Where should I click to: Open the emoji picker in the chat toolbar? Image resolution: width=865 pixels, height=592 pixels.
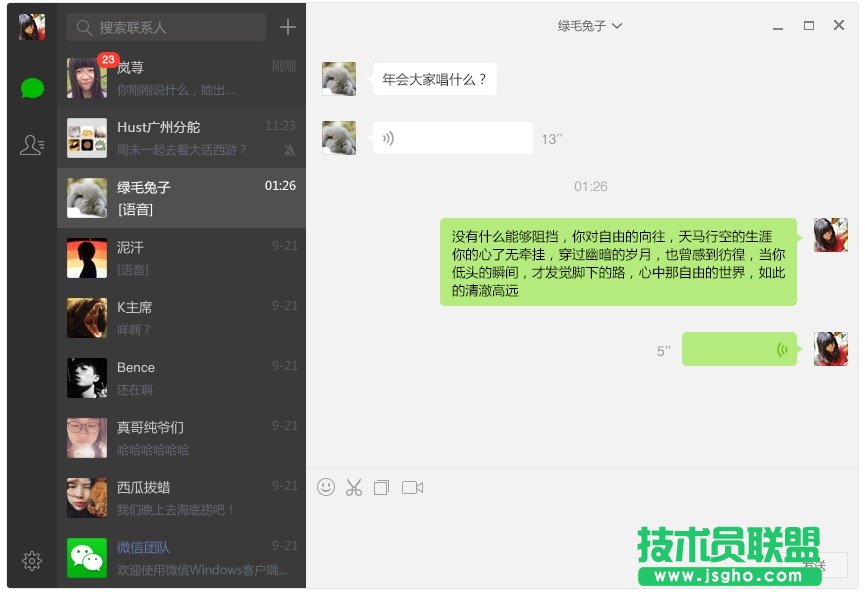pos(326,487)
